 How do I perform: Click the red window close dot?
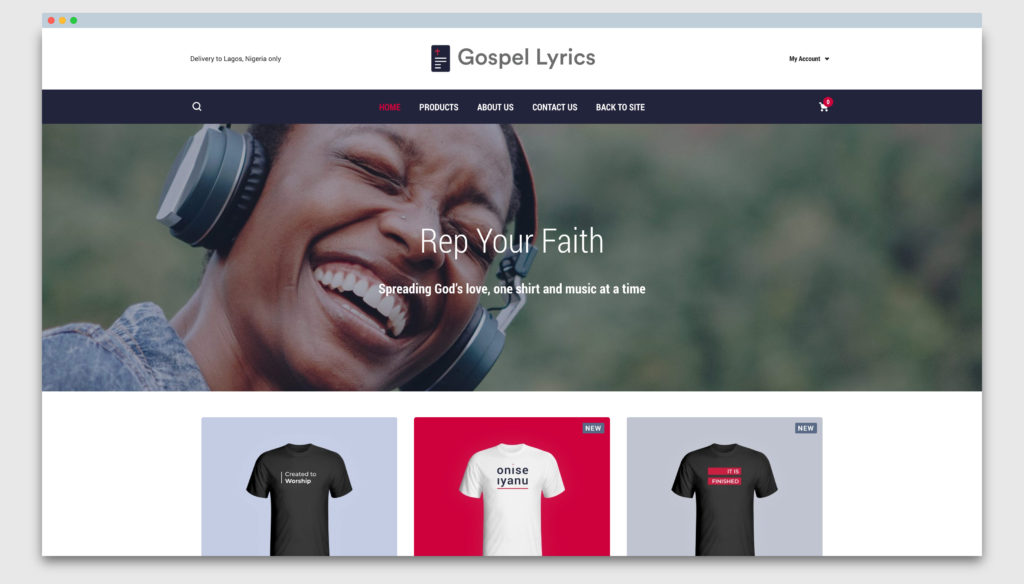tap(52, 20)
